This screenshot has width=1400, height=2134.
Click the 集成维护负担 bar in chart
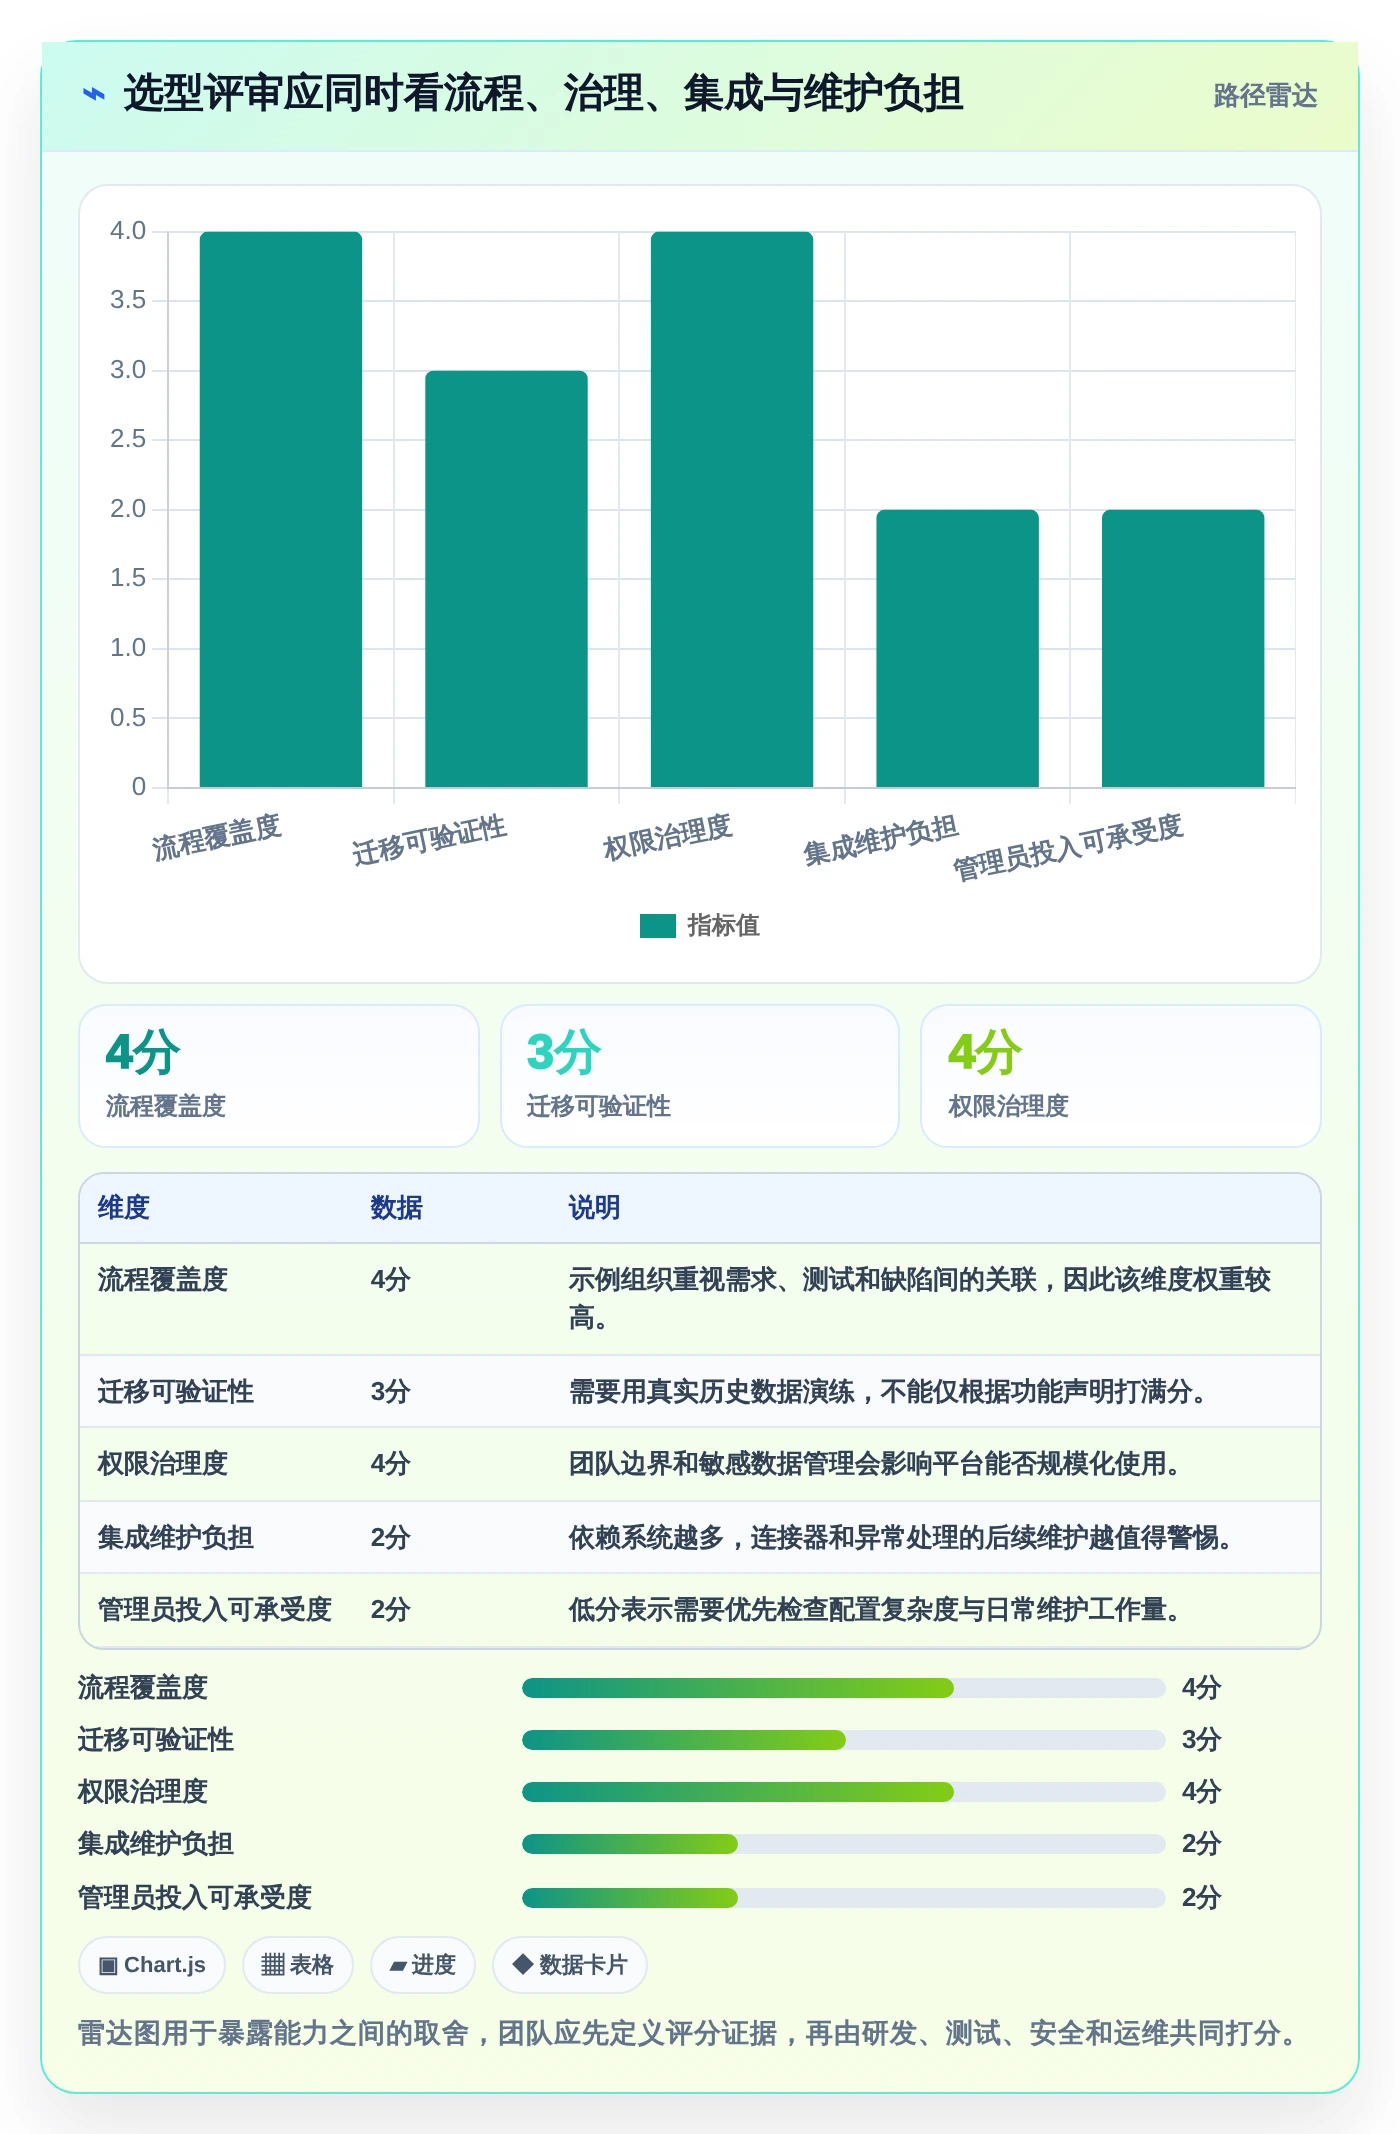957,648
